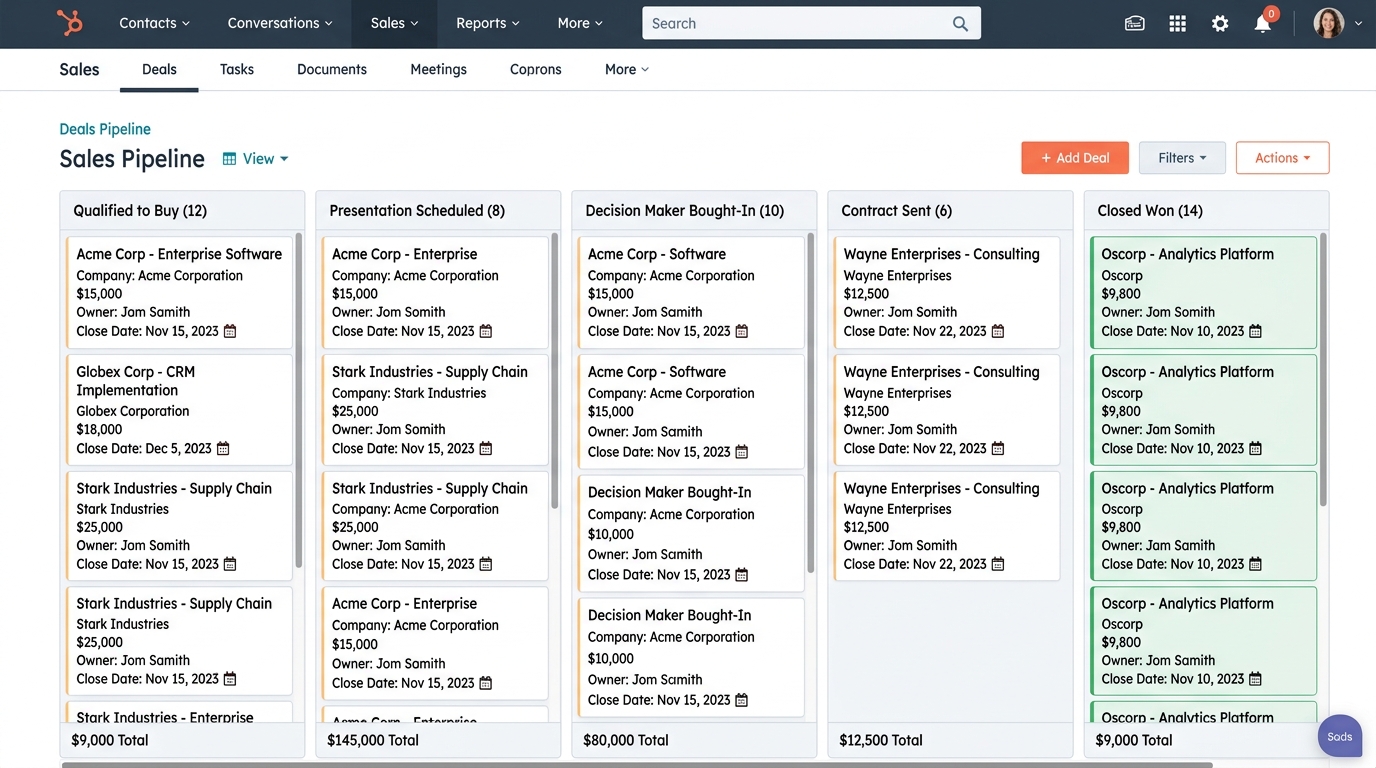Switch to the Meetings tab

tap(438, 69)
